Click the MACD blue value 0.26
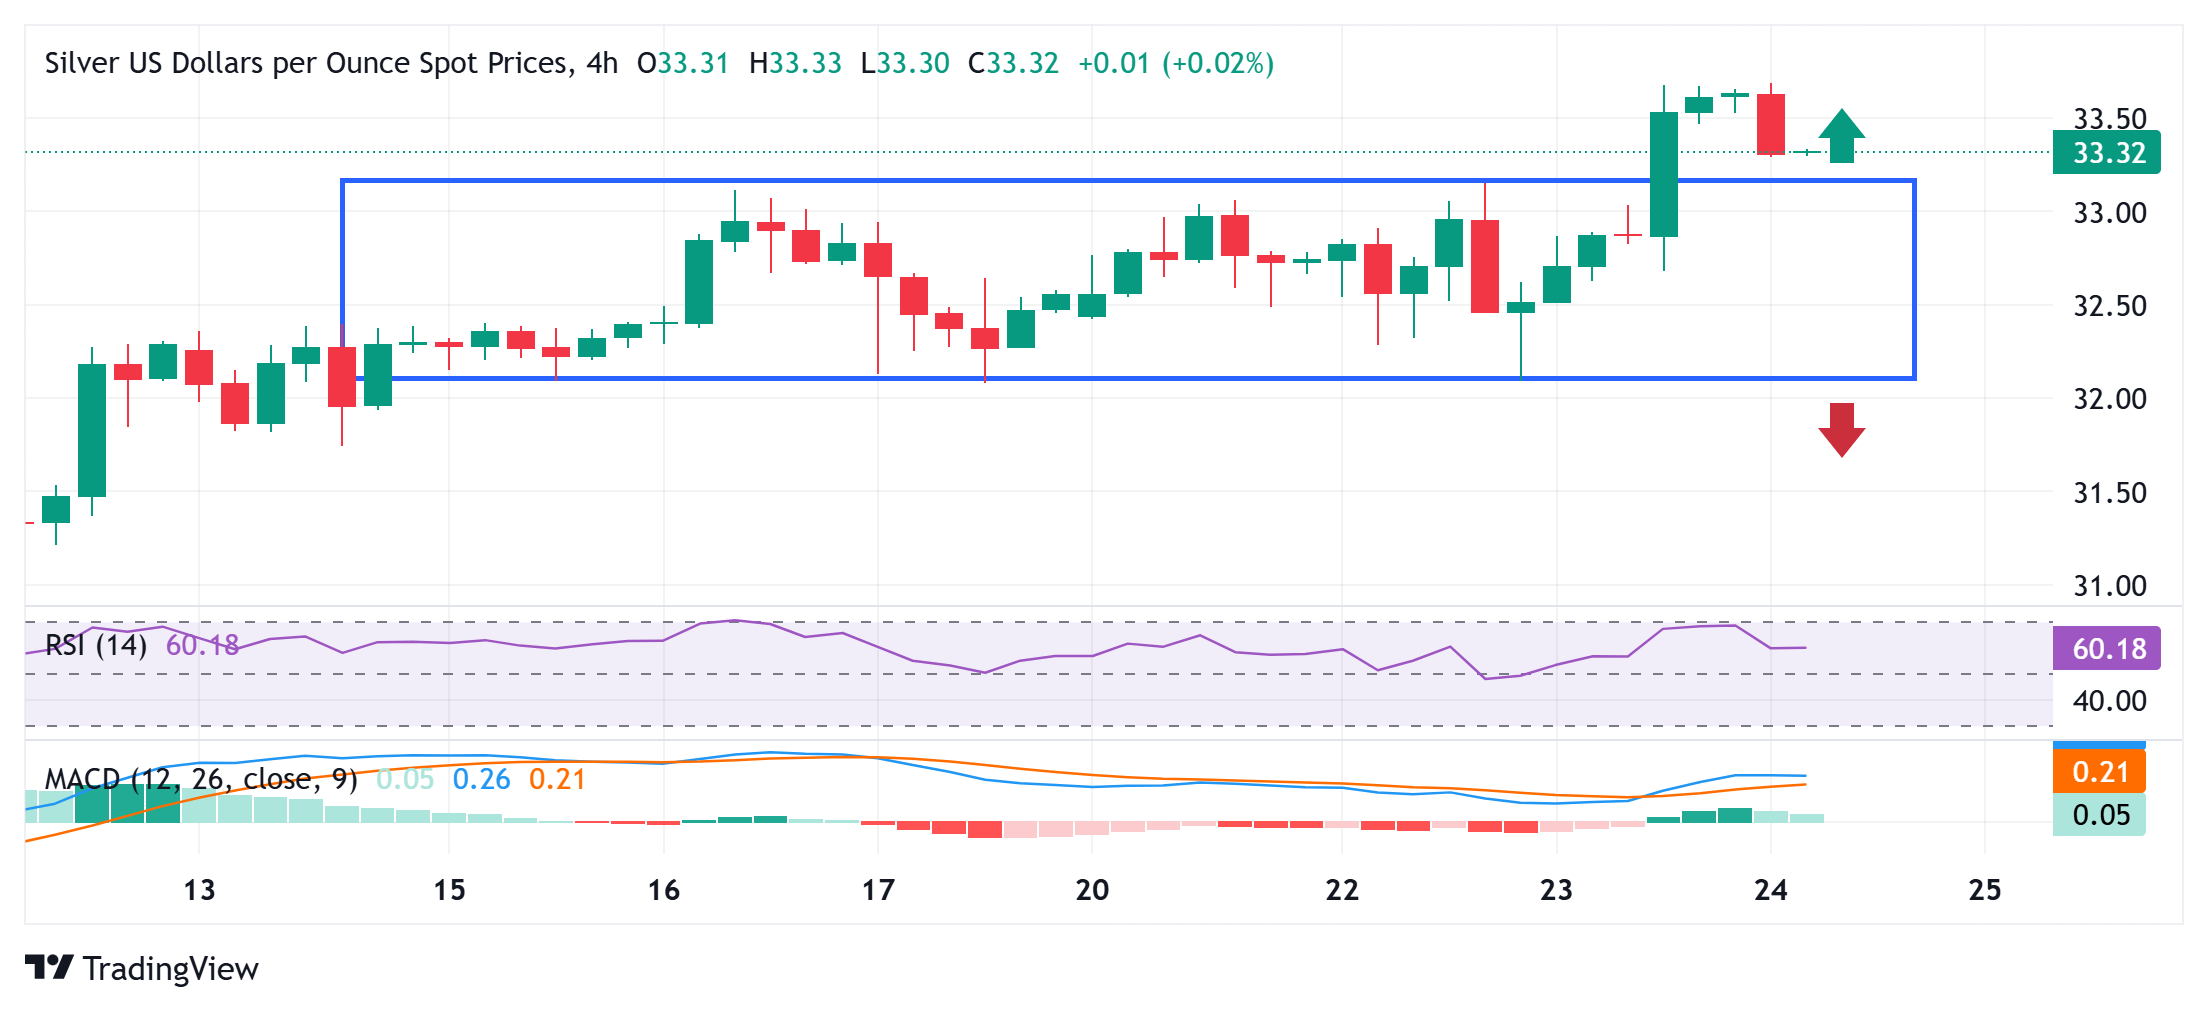This screenshot has width=2208, height=1012. 481,779
